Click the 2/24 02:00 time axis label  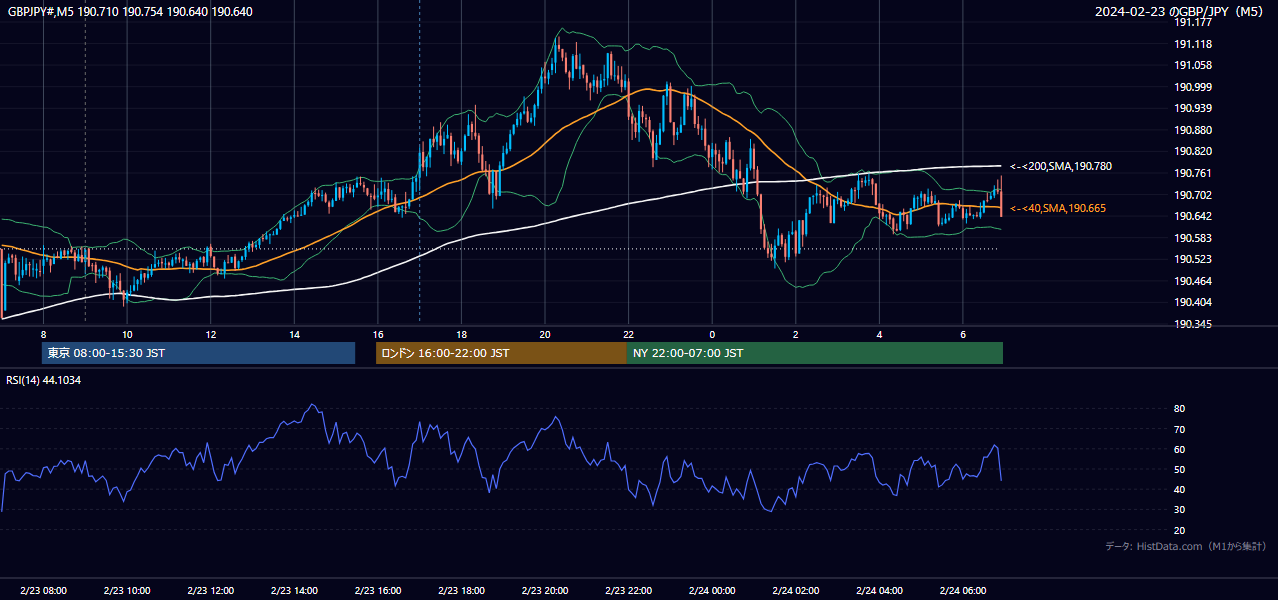tap(796, 591)
